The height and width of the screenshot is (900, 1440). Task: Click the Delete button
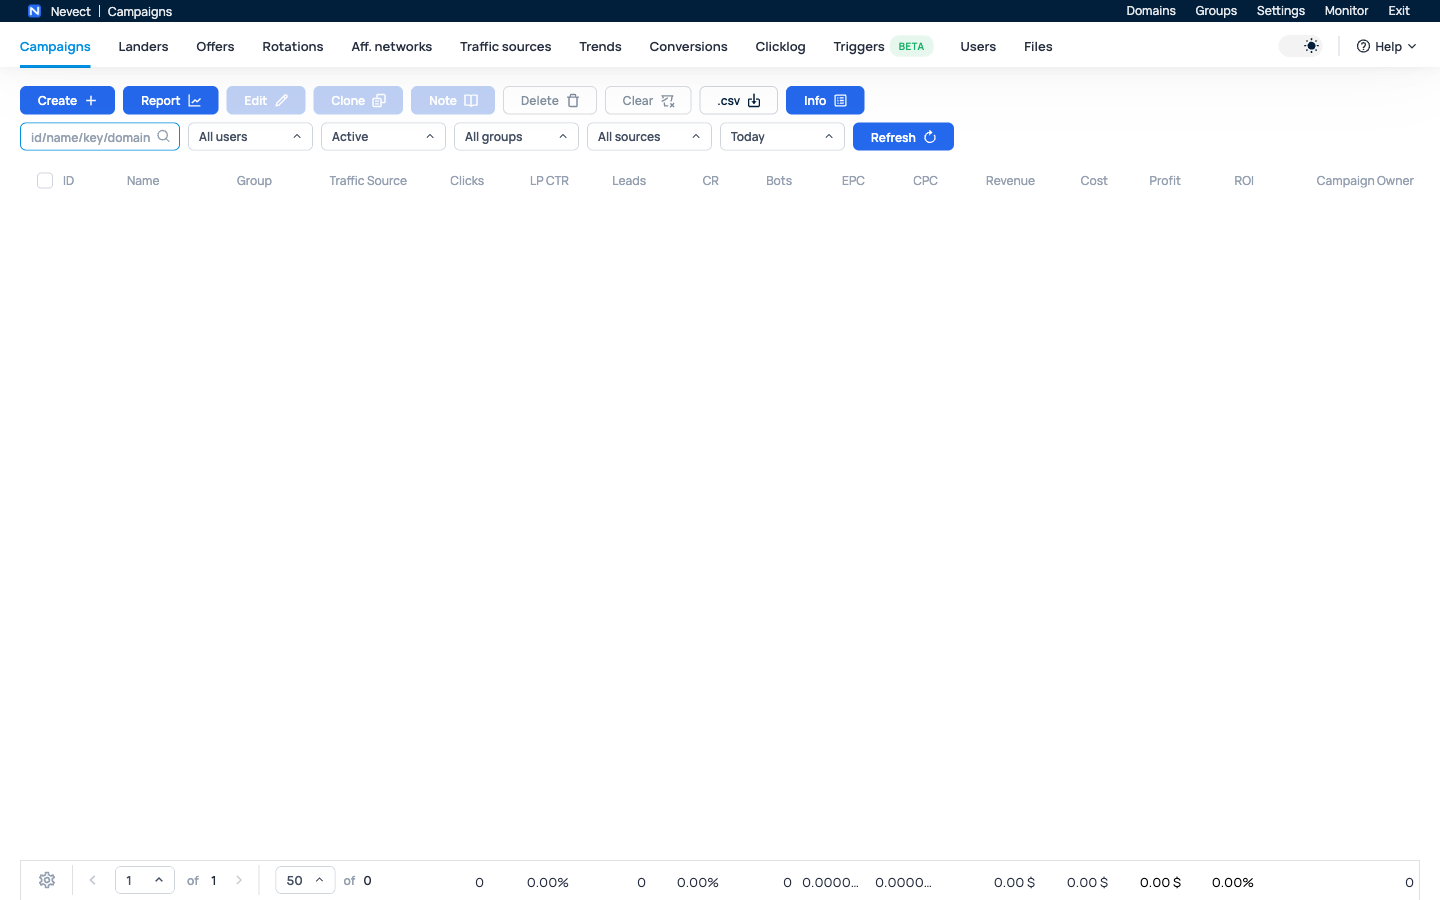pyautogui.click(x=550, y=100)
